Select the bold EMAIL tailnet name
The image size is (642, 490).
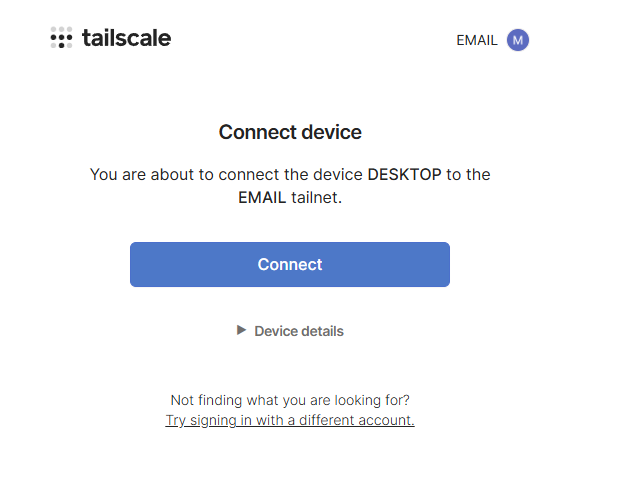[263, 198]
